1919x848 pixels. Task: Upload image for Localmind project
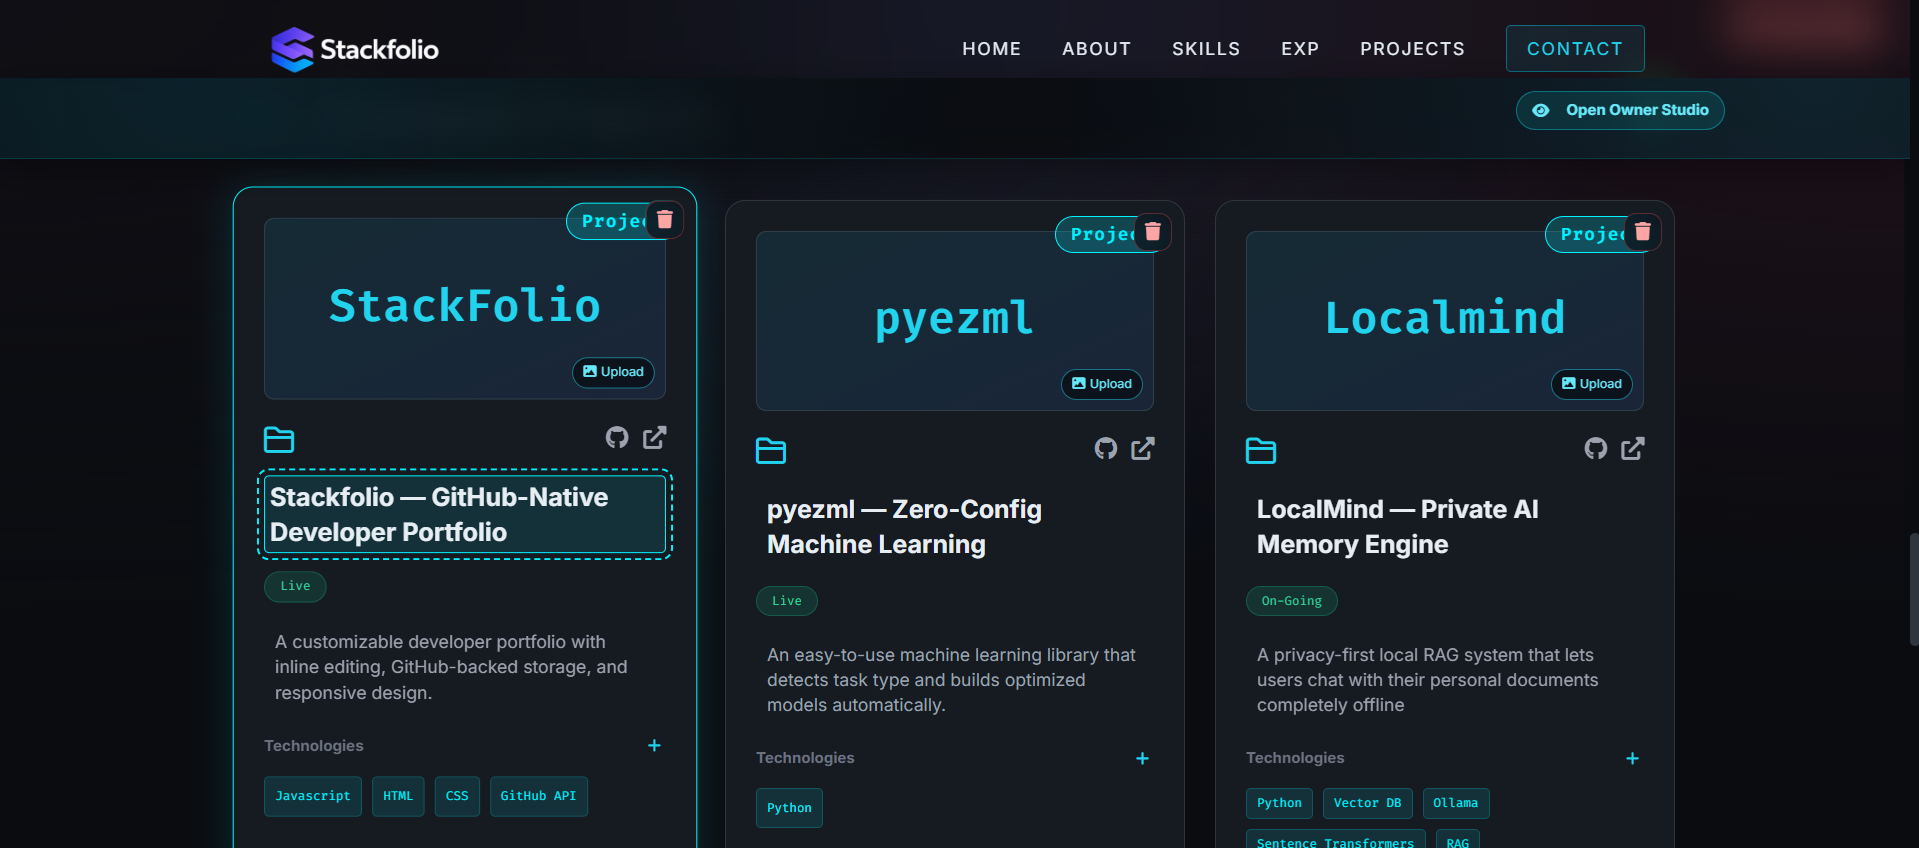tap(1592, 384)
